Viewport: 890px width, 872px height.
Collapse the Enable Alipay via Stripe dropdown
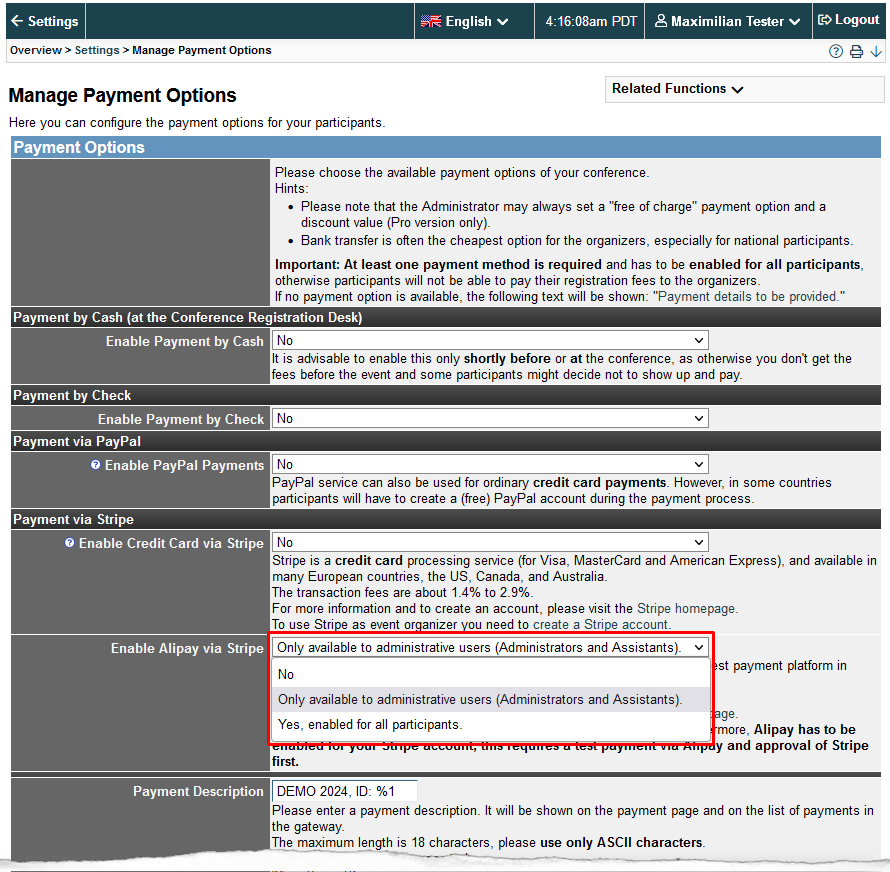490,648
